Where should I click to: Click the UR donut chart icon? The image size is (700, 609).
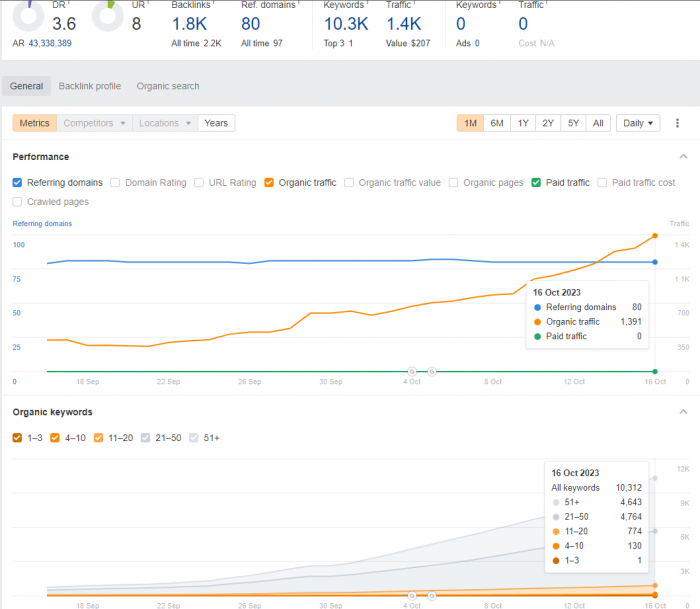108,12
